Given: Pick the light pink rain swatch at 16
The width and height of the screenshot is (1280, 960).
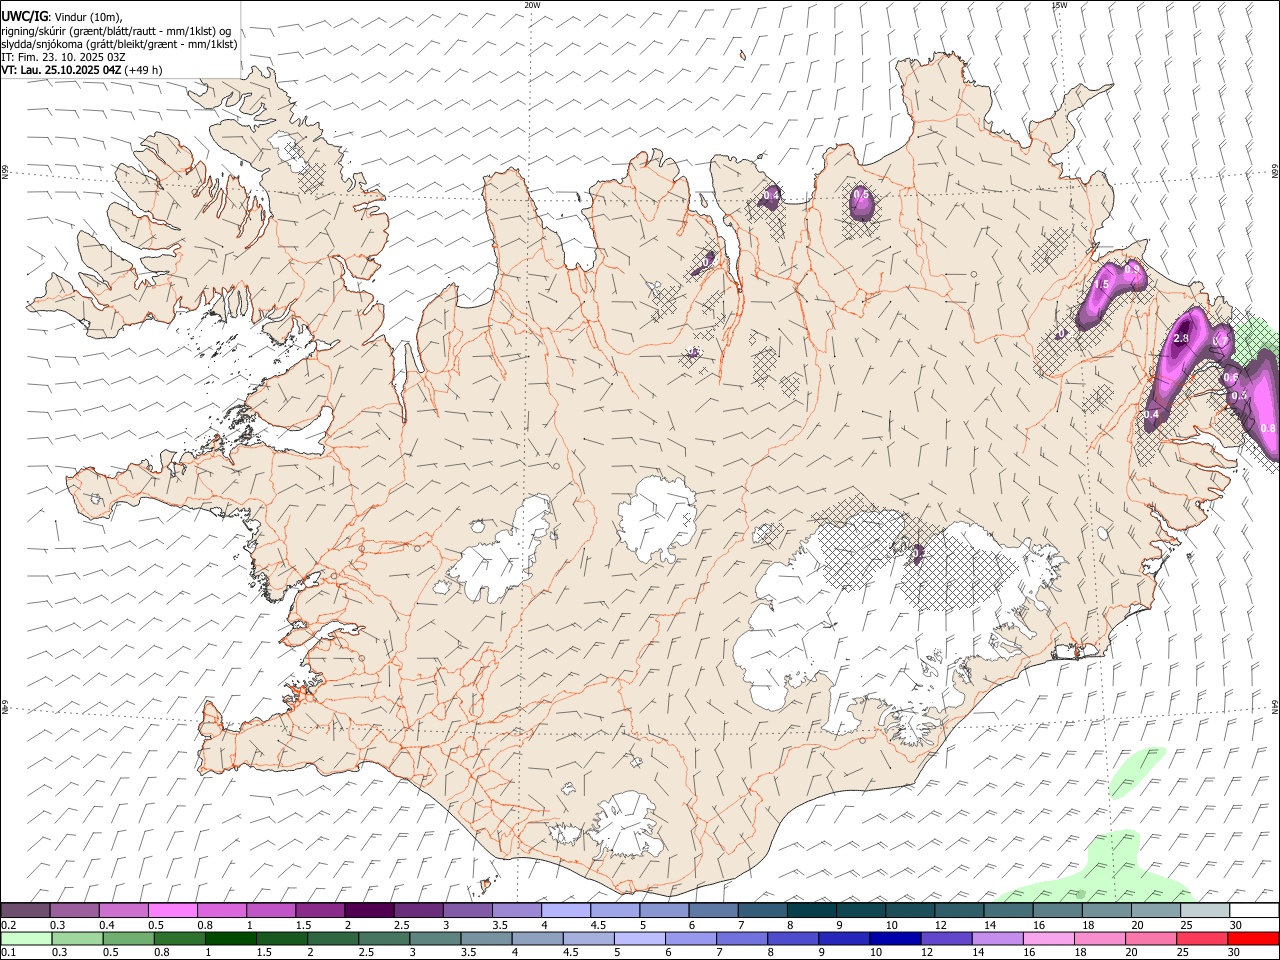Looking at the screenshot, I should tap(1049, 938).
